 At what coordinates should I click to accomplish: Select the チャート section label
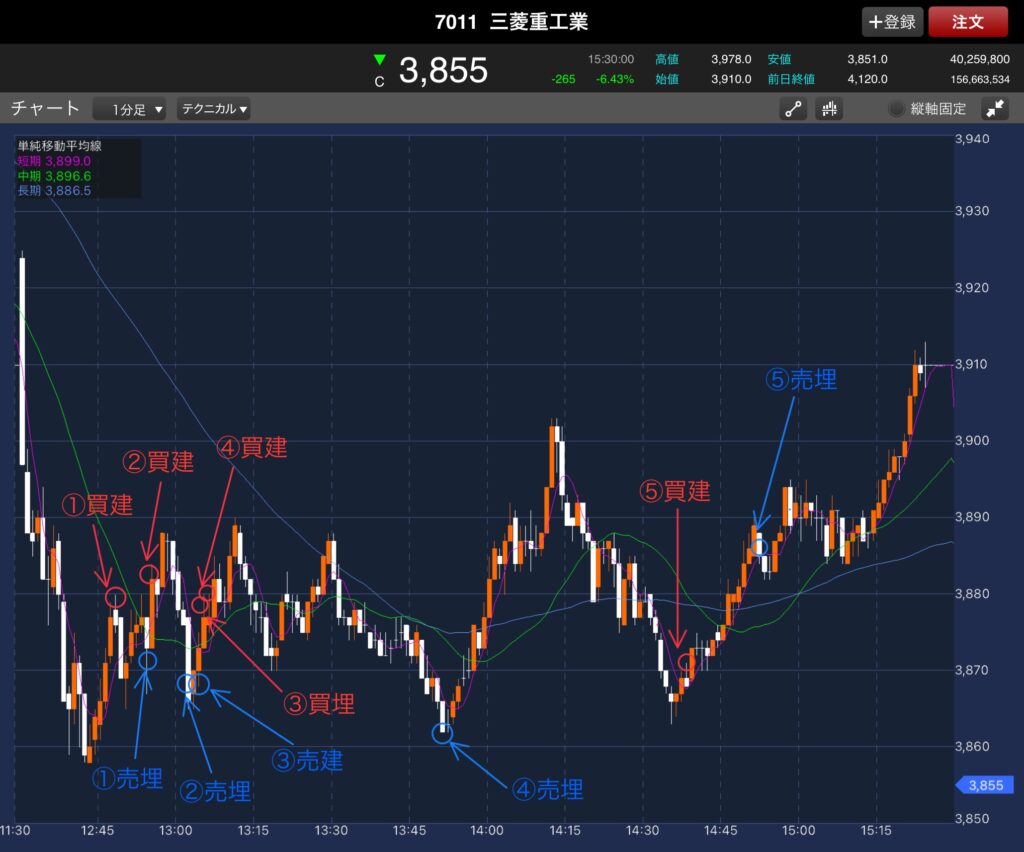pos(45,108)
